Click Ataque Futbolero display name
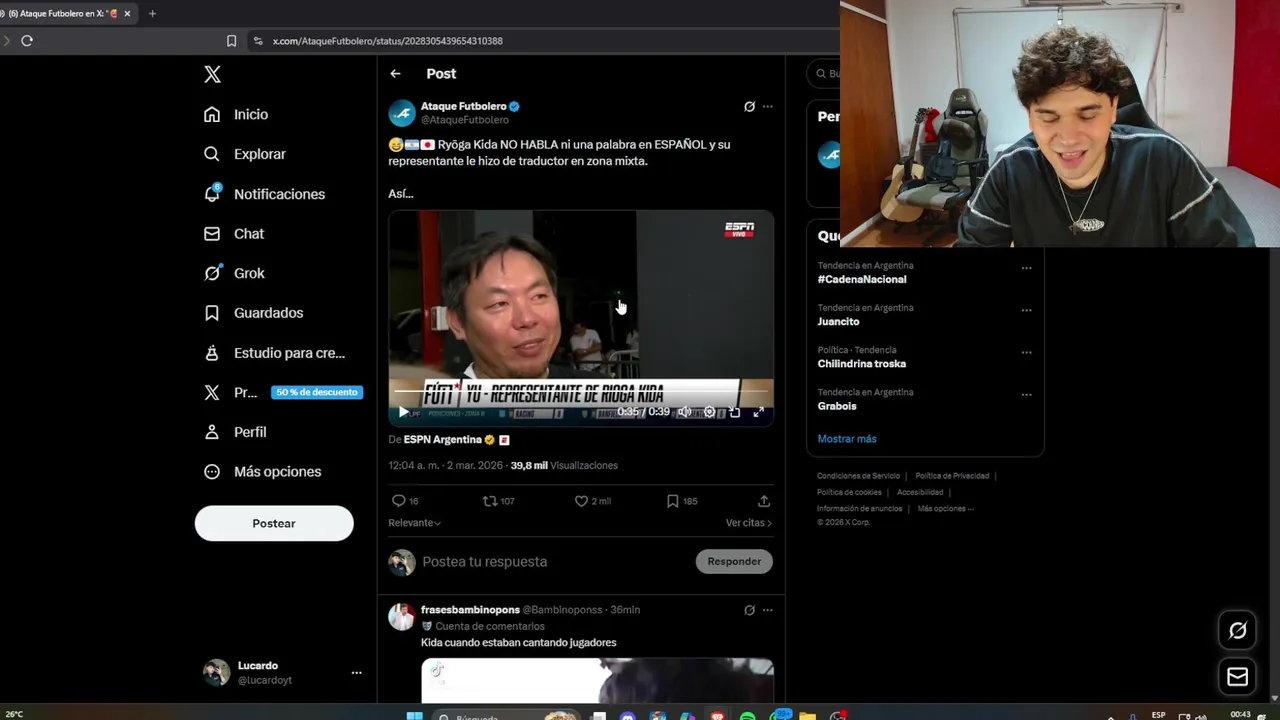Viewport: 1280px width, 720px height. click(463, 106)
